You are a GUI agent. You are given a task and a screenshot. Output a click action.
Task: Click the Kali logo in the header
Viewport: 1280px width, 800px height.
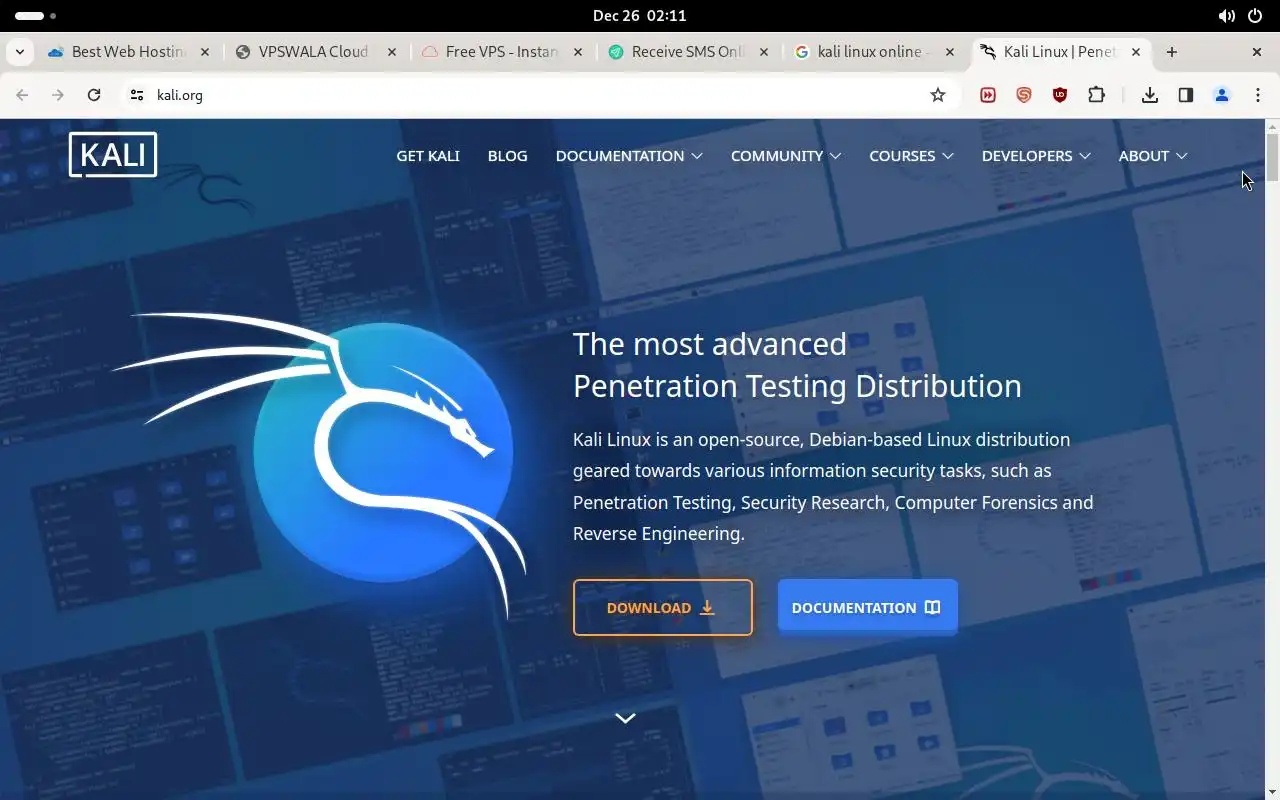[113, 155]
